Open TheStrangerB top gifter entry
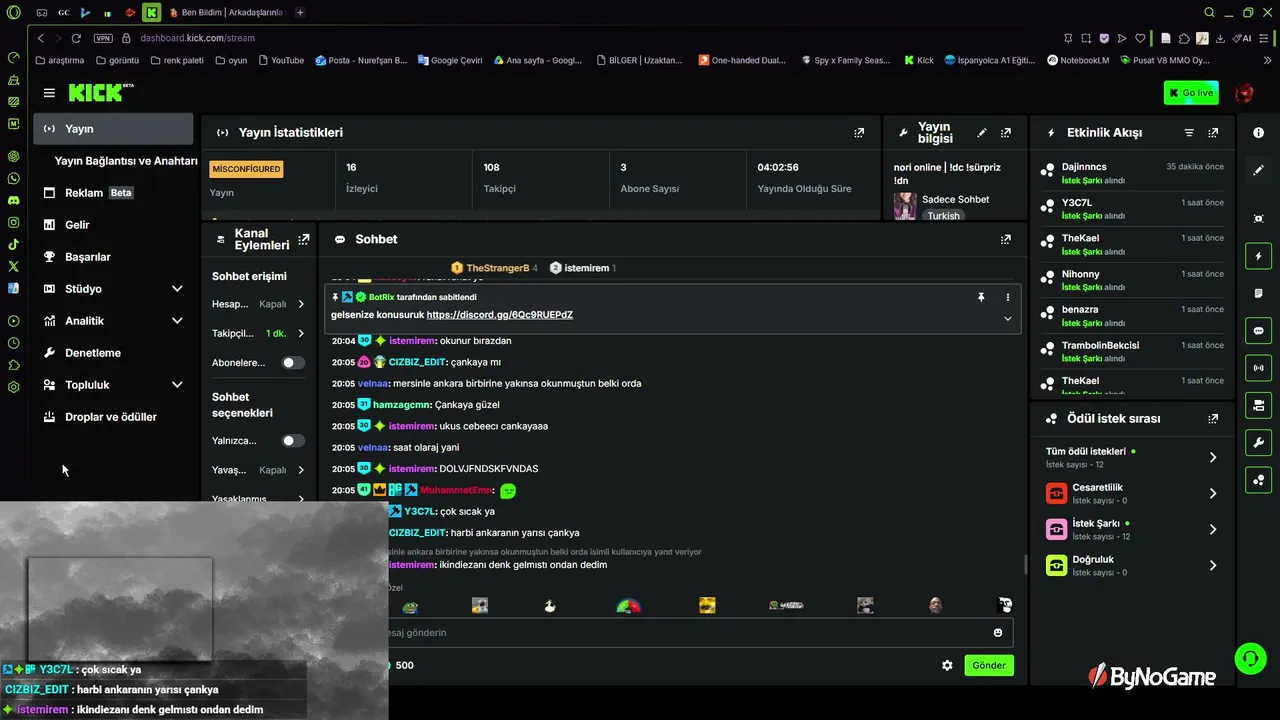This screenshot has width=1280, height=720. tap(494, 268)
